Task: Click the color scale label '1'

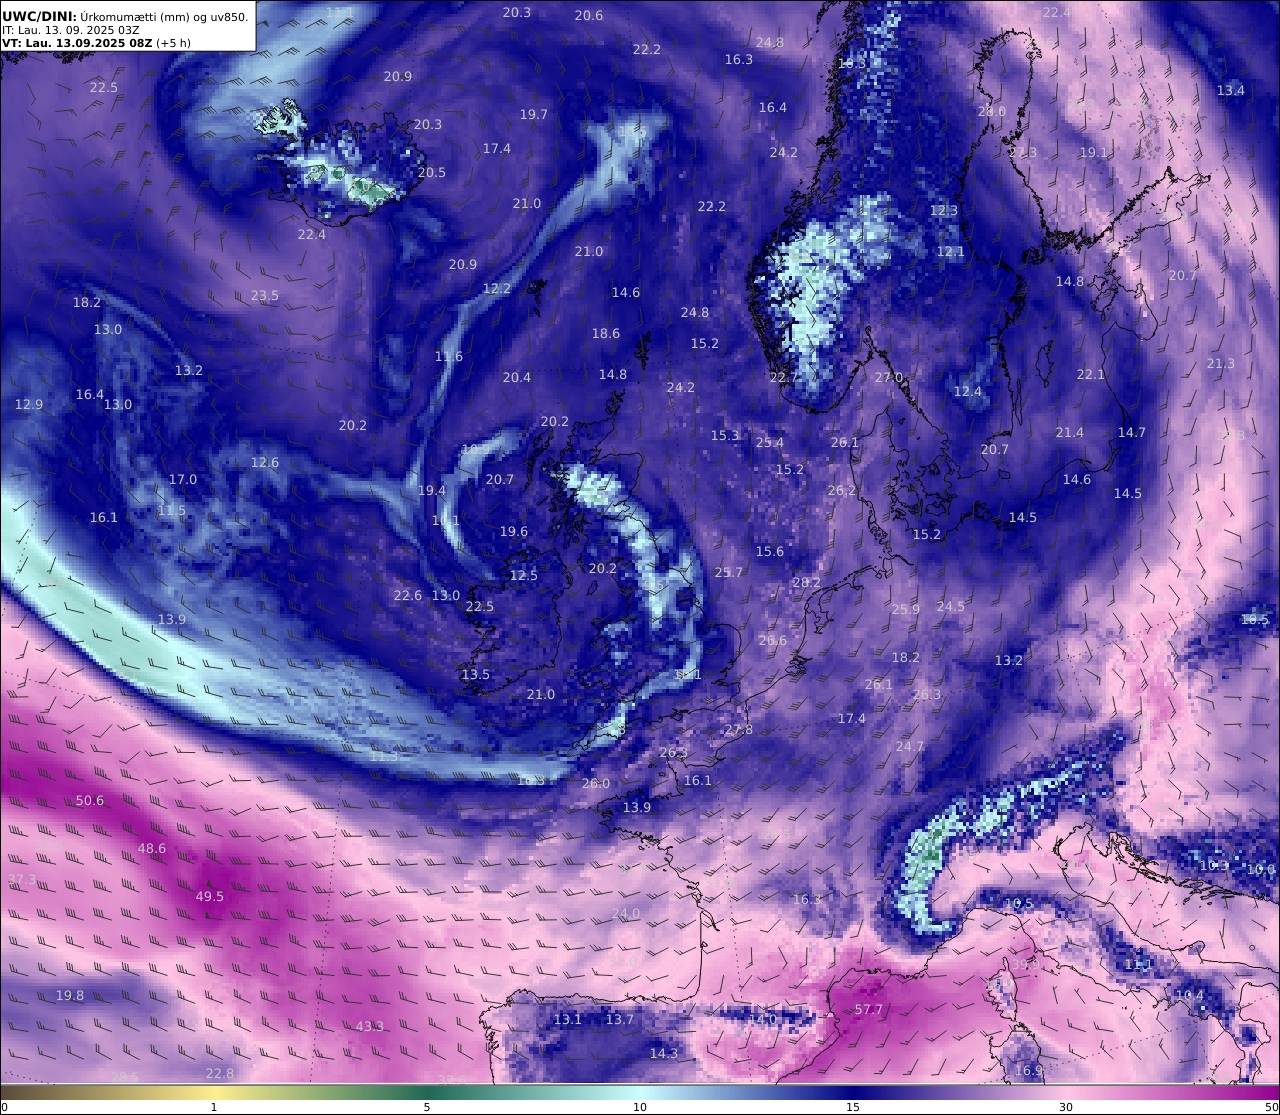Action: point(214,1107)
